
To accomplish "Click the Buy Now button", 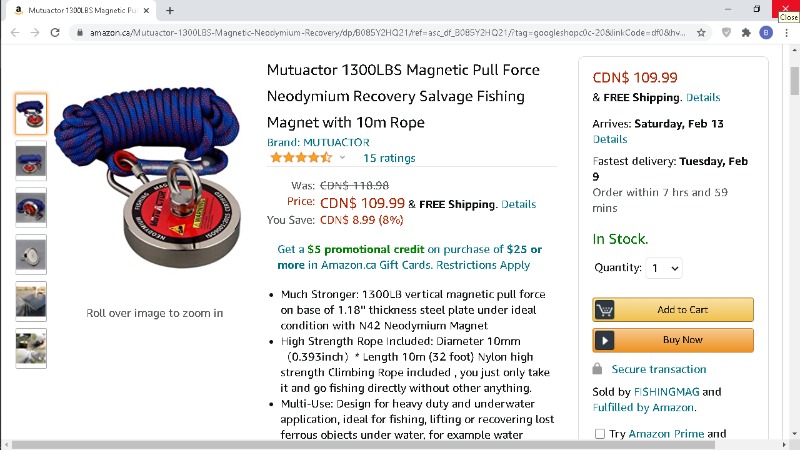I will [672, 340].
